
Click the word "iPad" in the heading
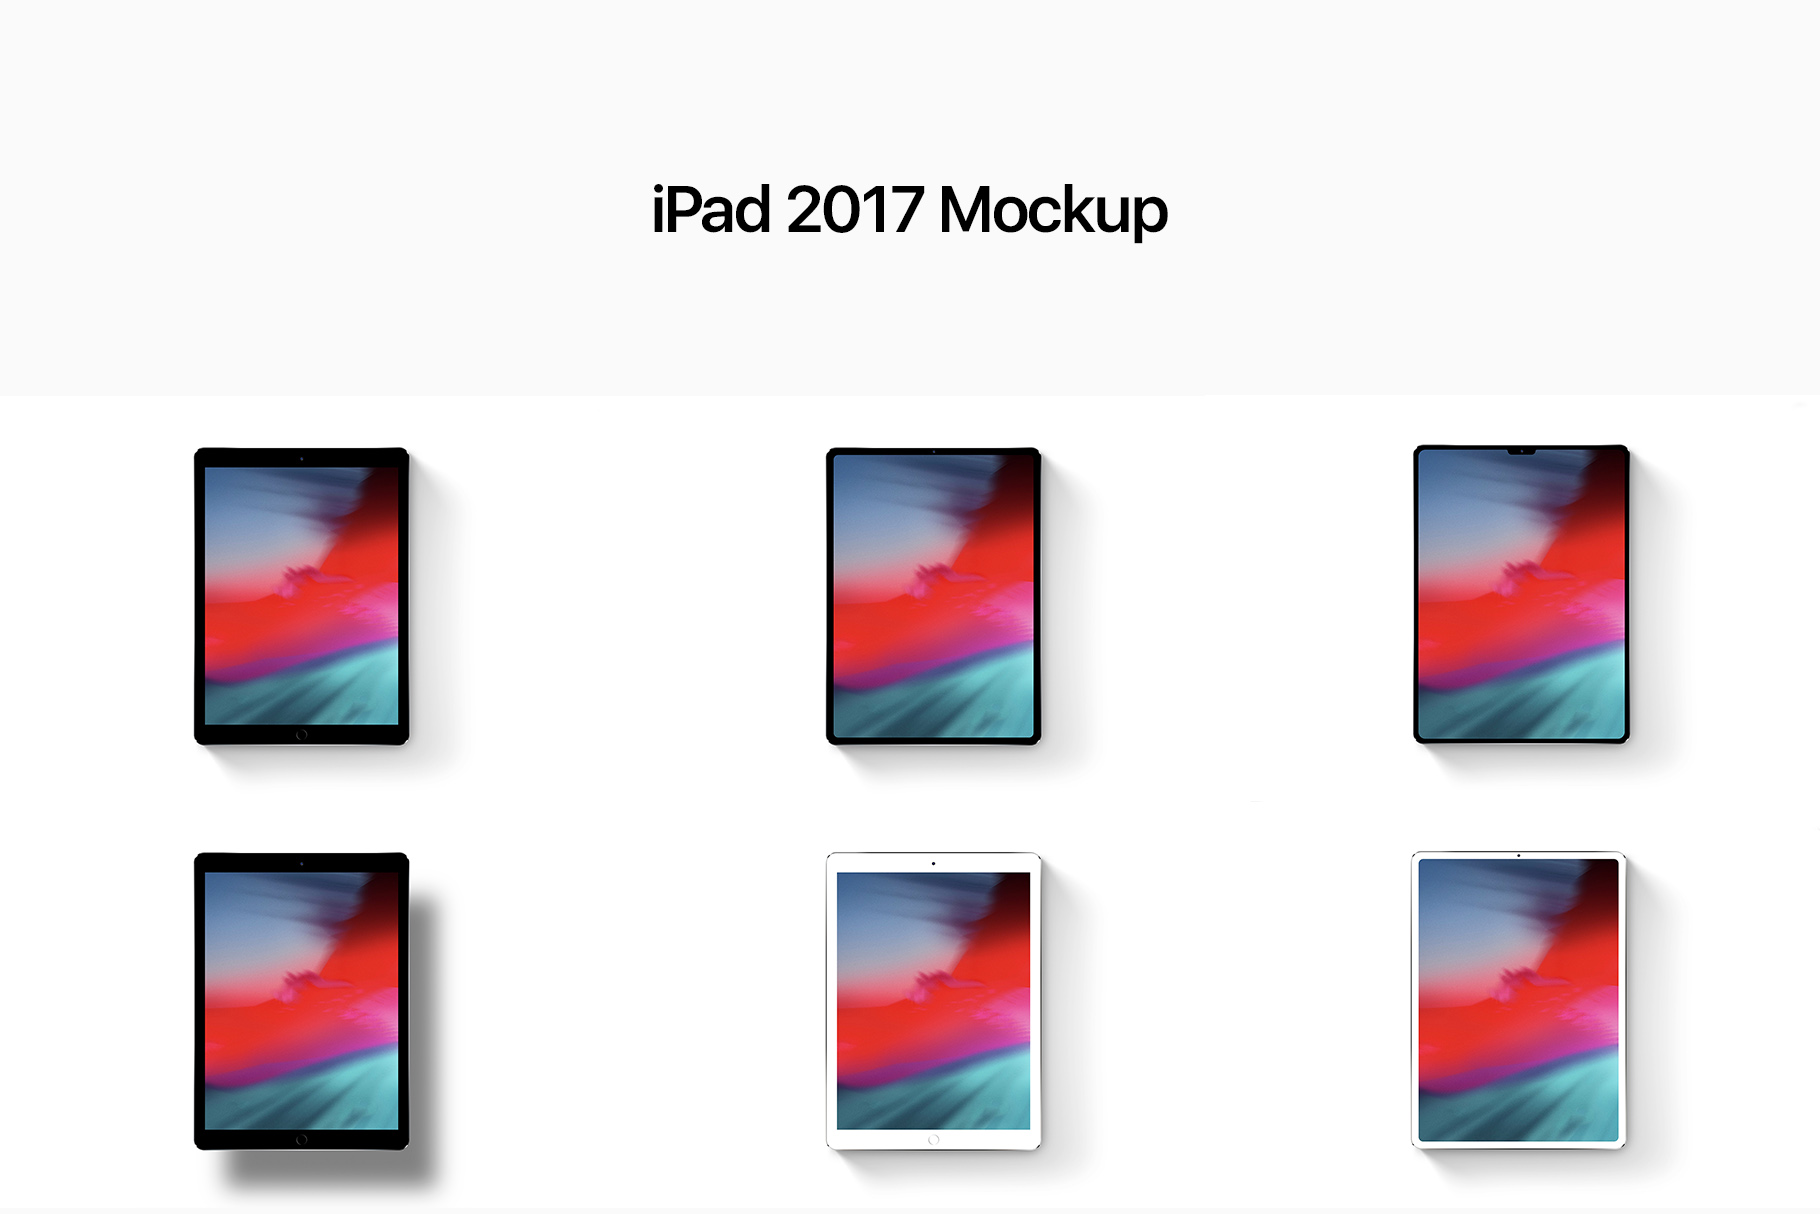tap(711, 210)
